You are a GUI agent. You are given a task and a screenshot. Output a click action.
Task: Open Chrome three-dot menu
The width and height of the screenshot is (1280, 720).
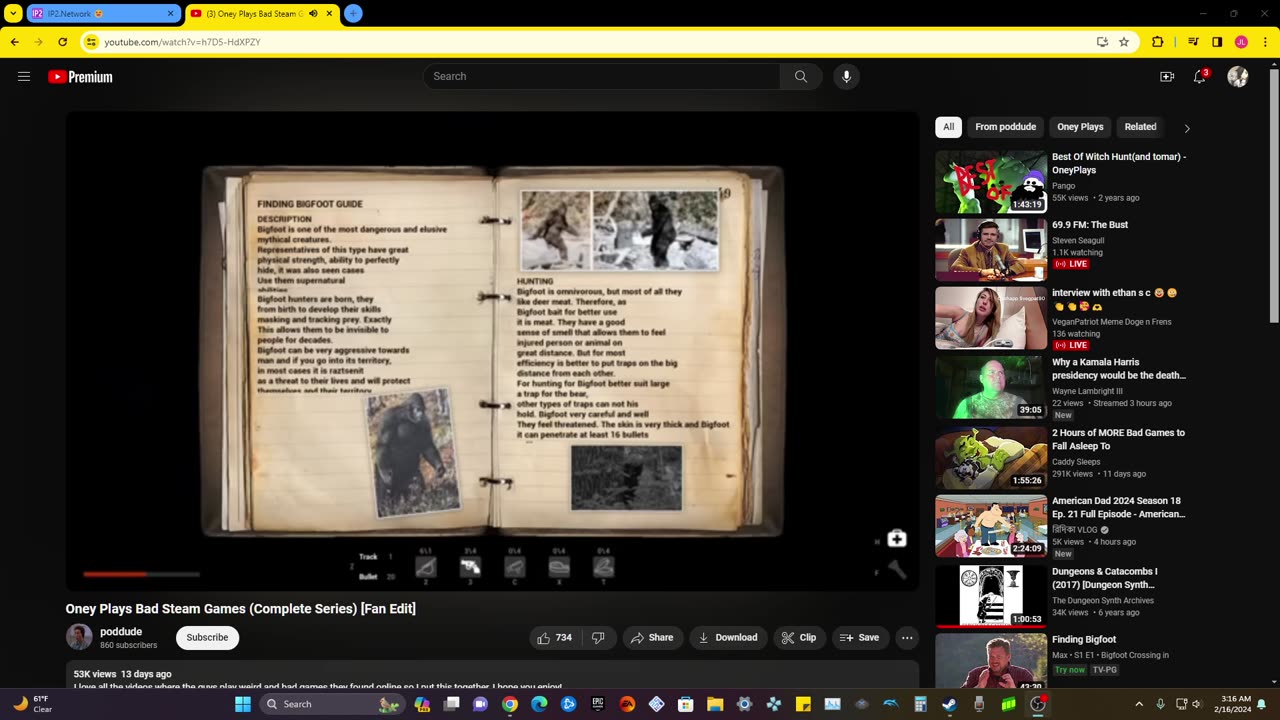tap(1265, 42)
